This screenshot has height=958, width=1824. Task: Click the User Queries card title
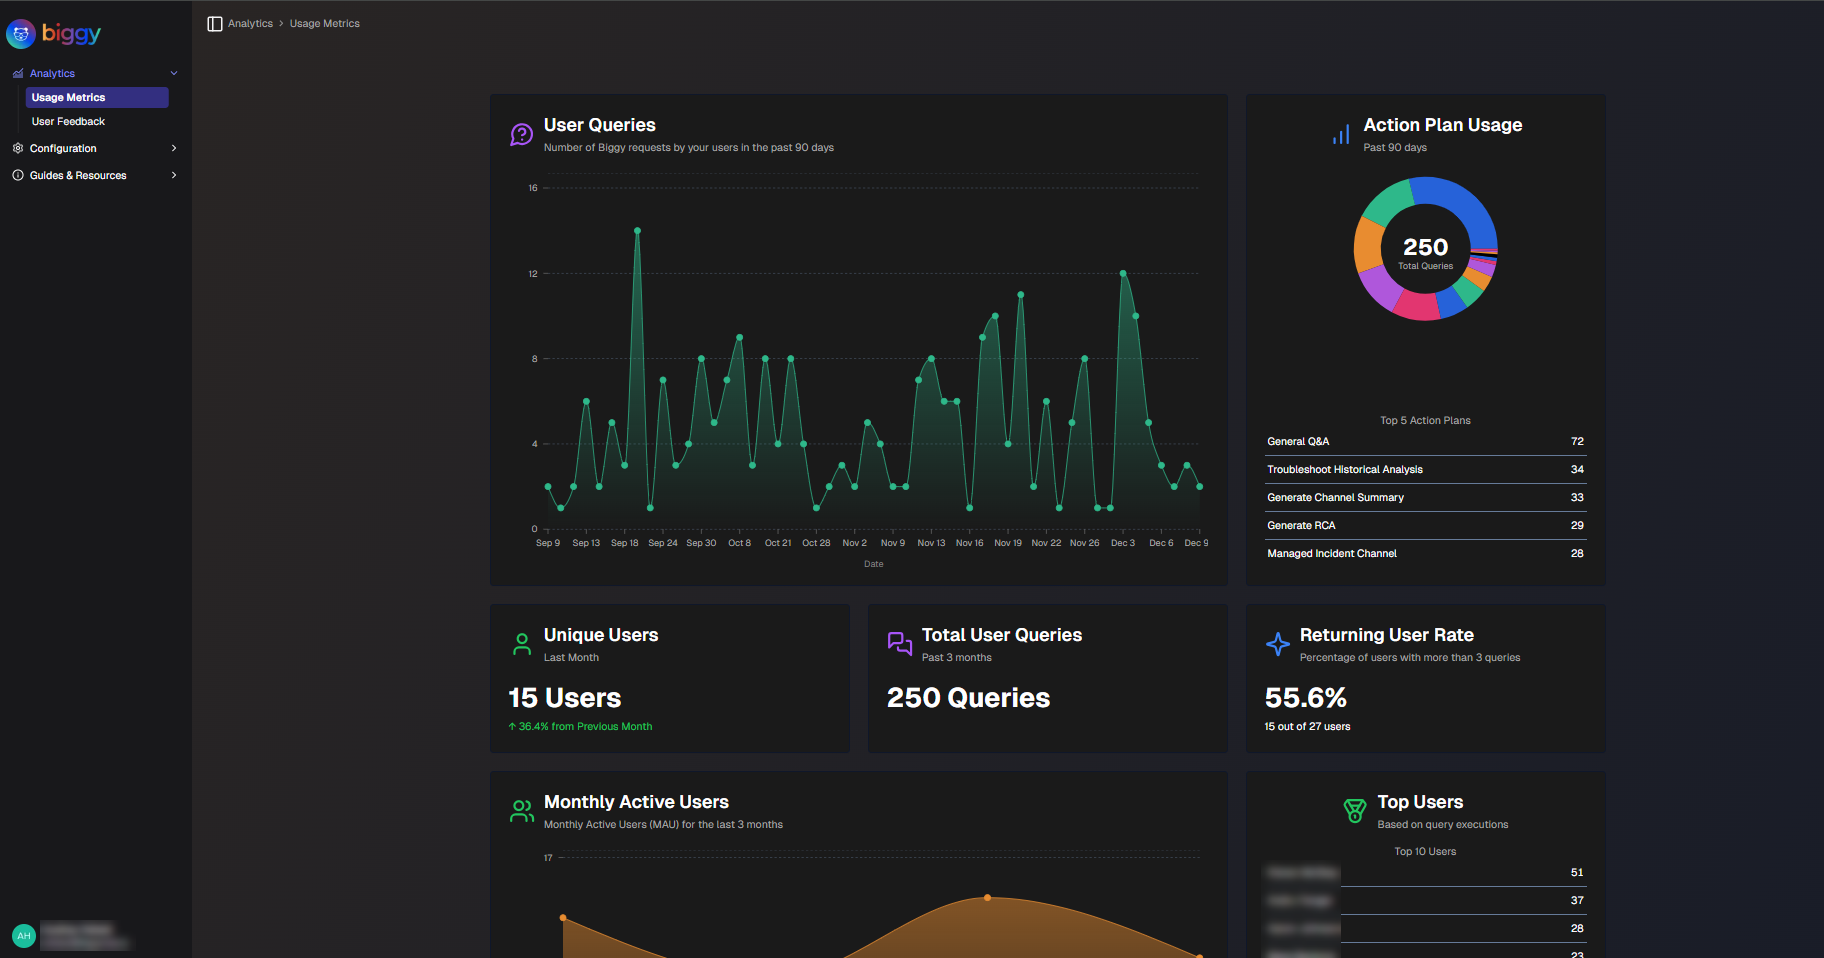tap(600, 125)
